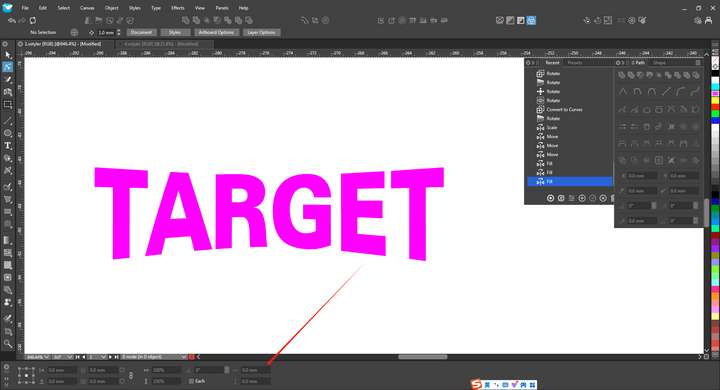Click the transform reference point grid

pos(27,376)
